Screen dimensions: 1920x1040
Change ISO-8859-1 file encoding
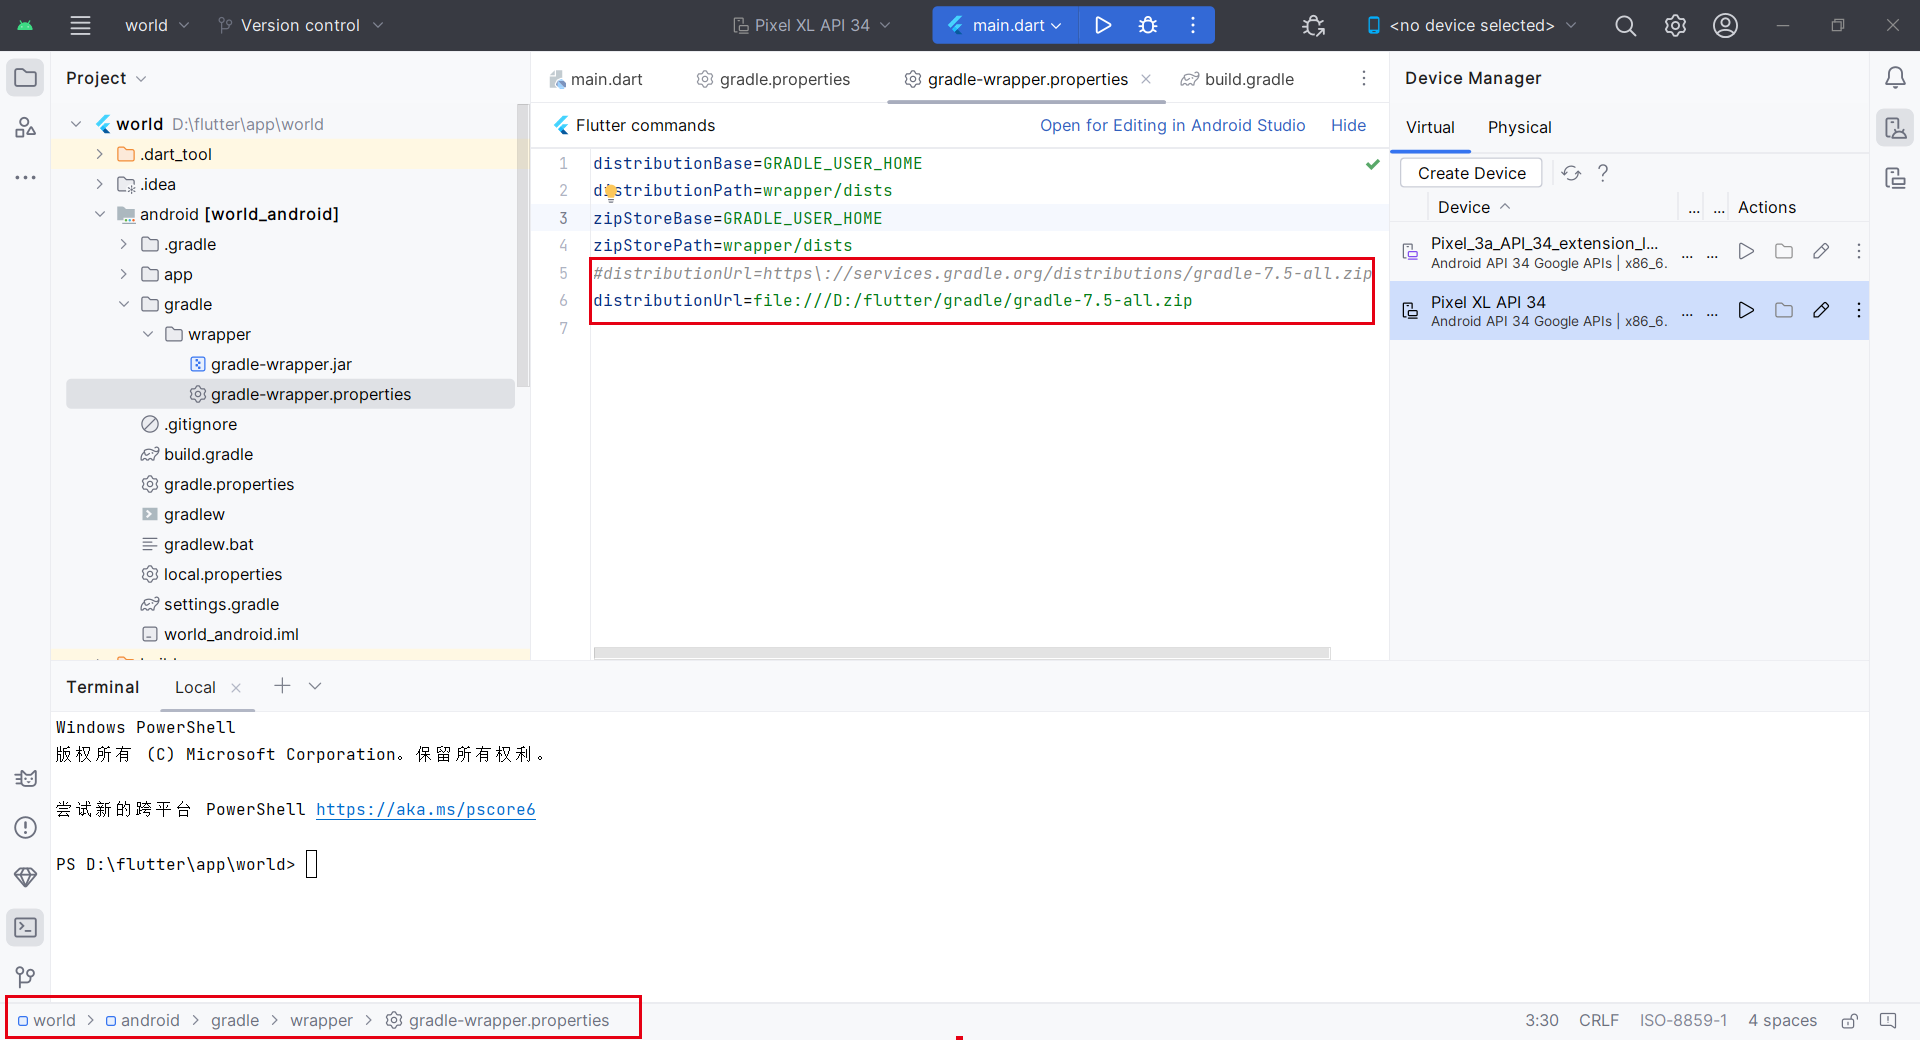coord(1683,1020)
